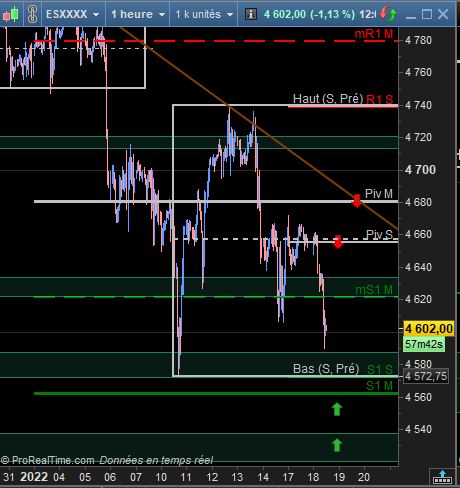This screenshot has width=460, height=488.
Task: Open the 1 heure timeframe dropdown
Action: pyautogui.click(x=138, y=14)
